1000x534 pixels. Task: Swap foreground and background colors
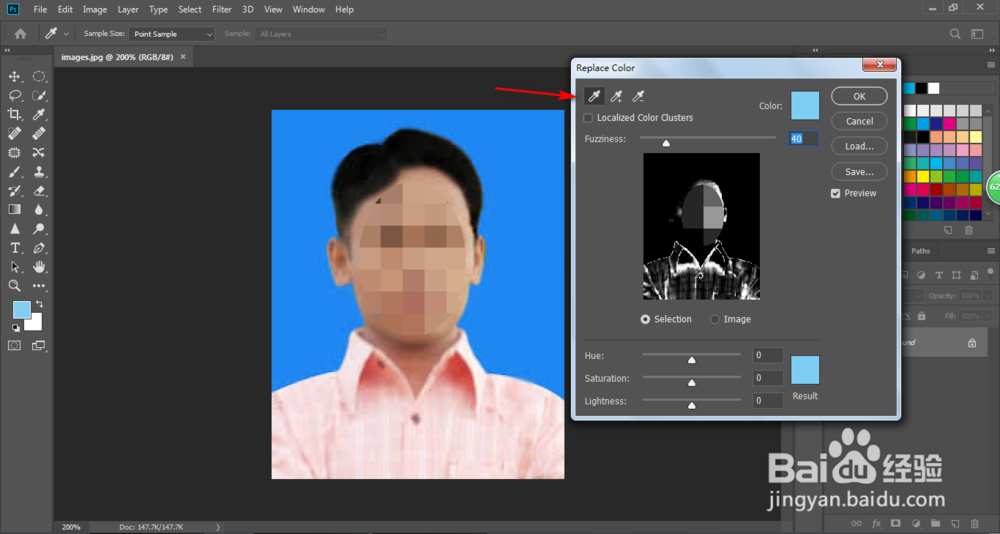(x=39, y=305)
